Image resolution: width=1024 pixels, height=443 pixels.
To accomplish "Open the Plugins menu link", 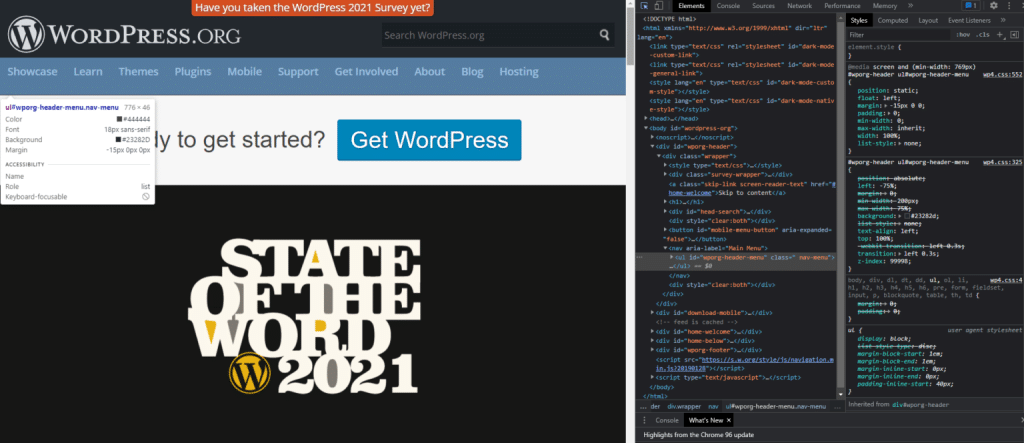I will [x=193, y=72].
